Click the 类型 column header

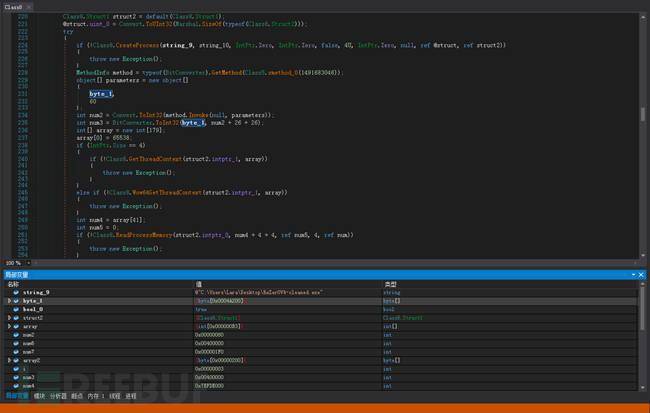coord(390,283)
